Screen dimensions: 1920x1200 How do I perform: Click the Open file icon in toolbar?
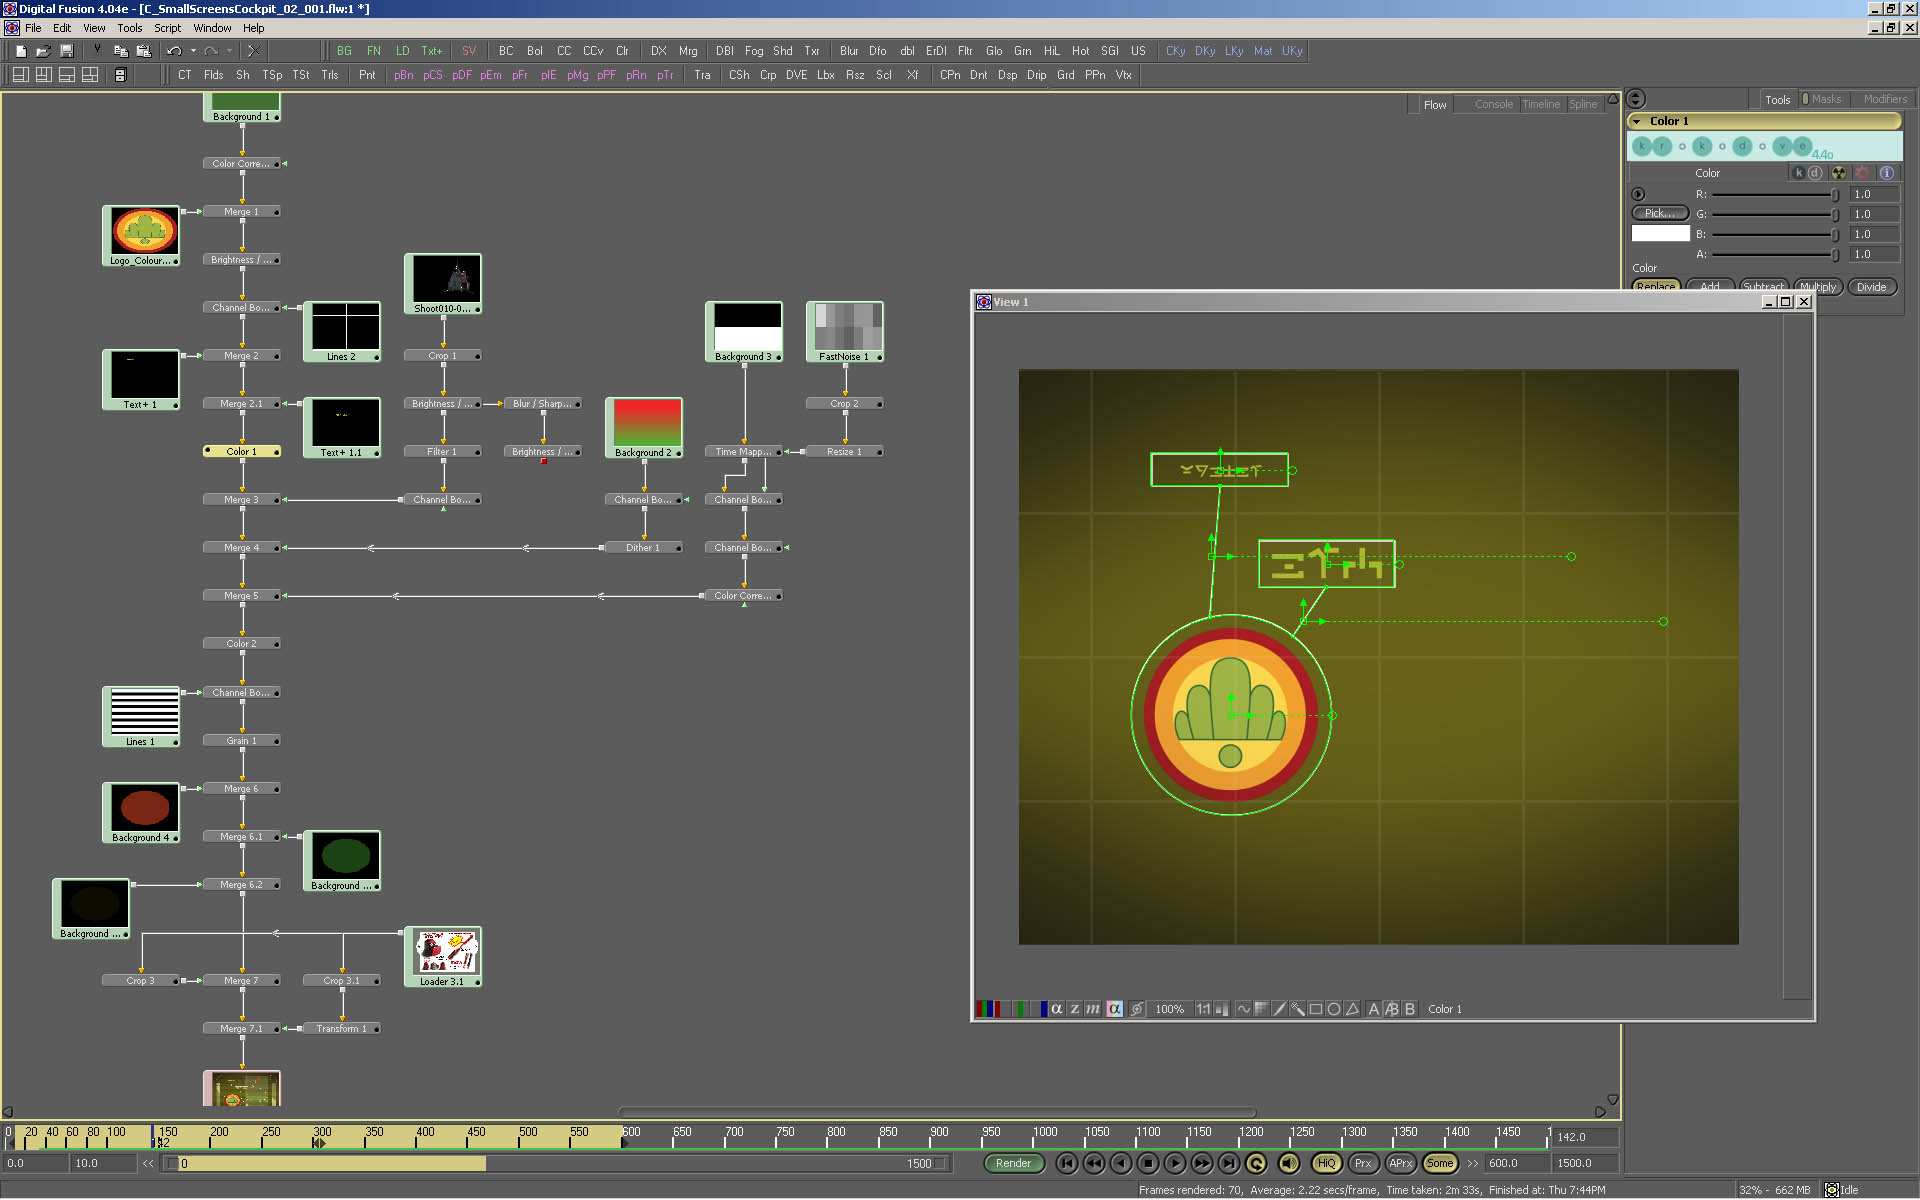tap(43, 51)
